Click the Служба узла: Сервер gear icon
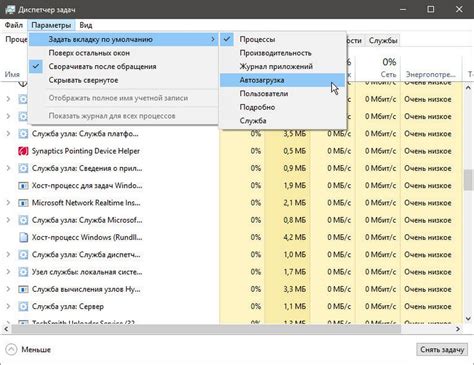Image resolution: width=474 pixels, height=365 pixels. [x=23, y=306]
